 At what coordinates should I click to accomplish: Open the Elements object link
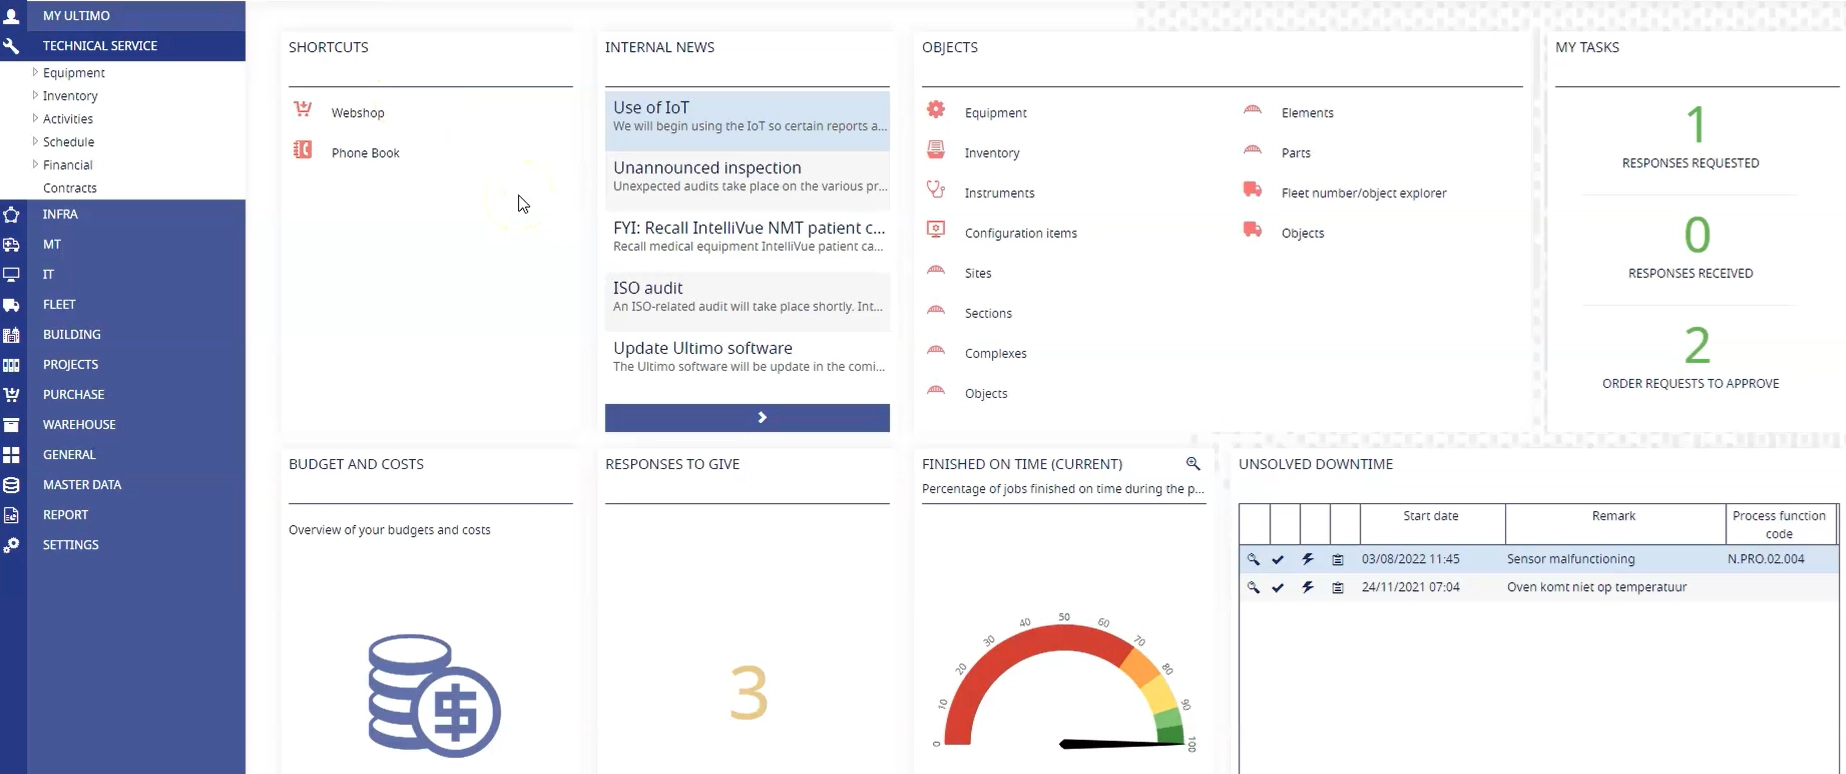pyautogui.click(x=1307, y=113)
